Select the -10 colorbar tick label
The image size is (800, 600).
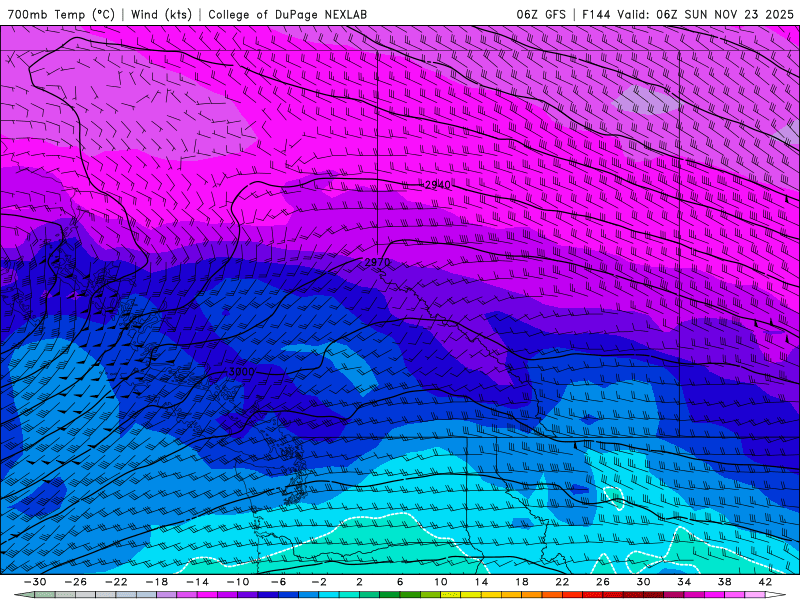click(238, 582)
